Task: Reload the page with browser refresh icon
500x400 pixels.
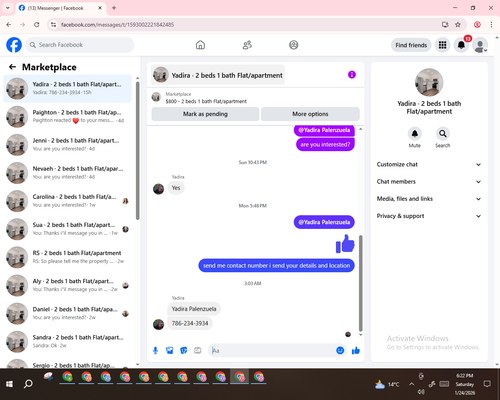Action: (37, 25)
